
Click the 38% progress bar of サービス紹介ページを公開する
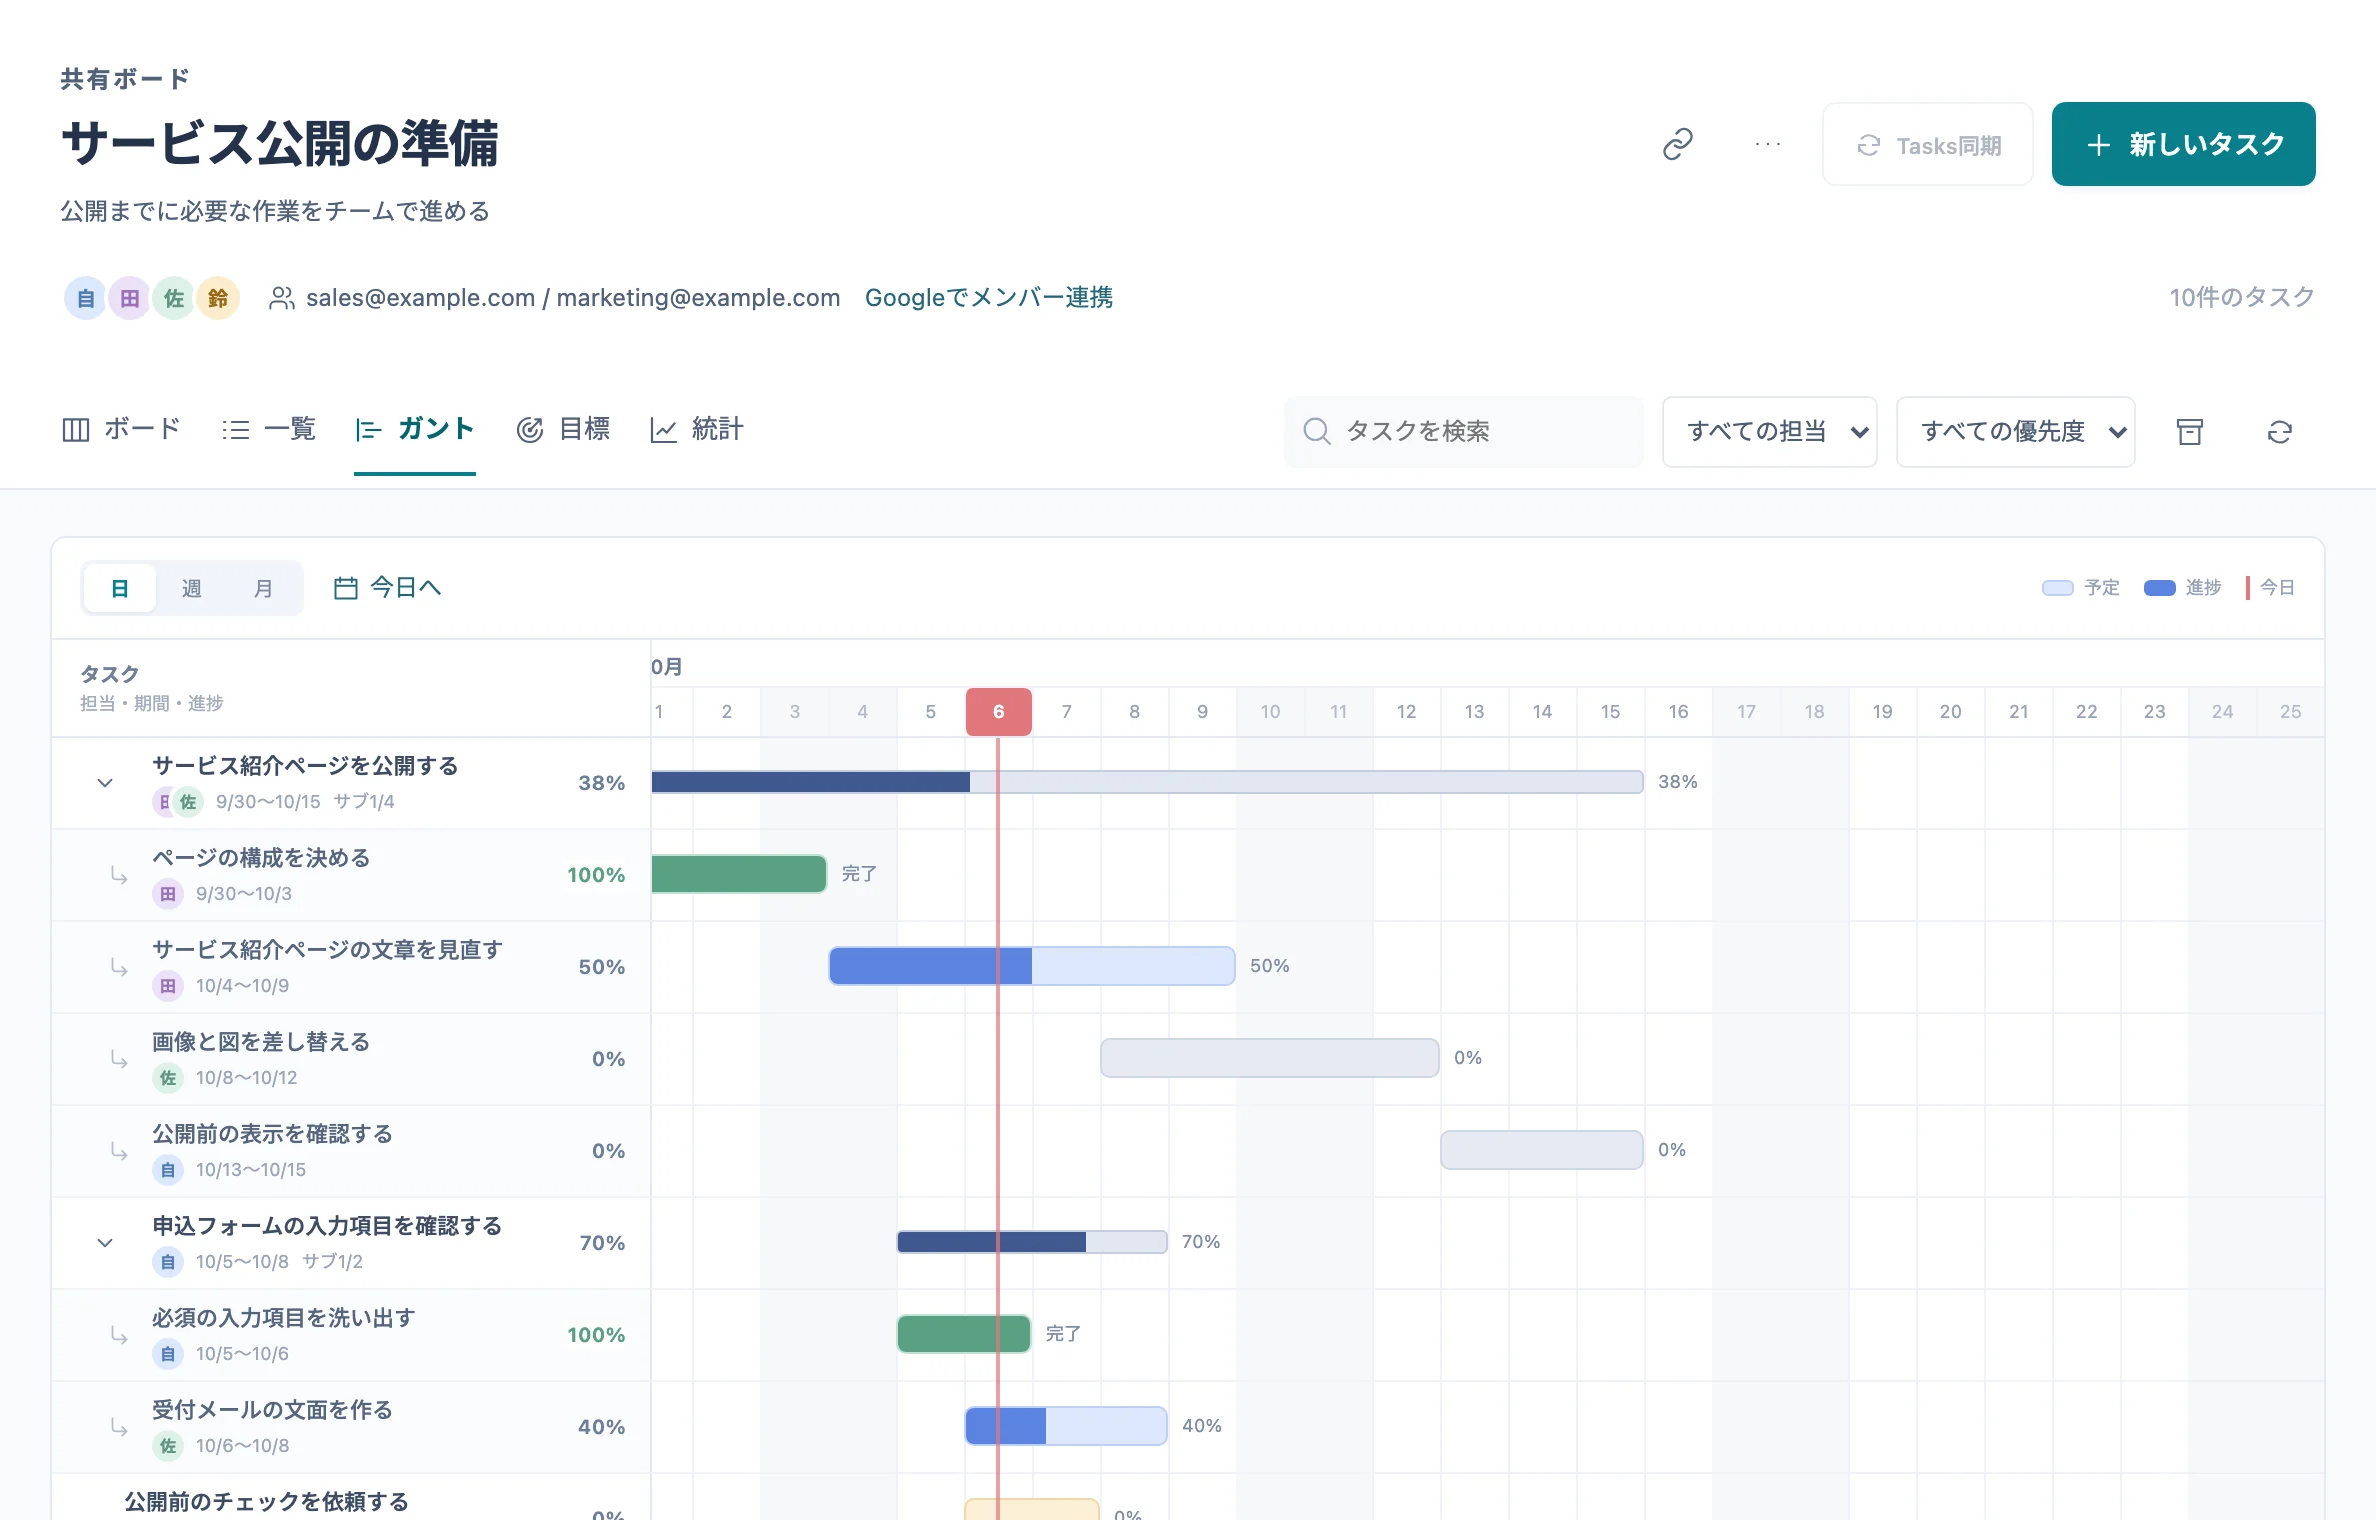click(1147, 782)
